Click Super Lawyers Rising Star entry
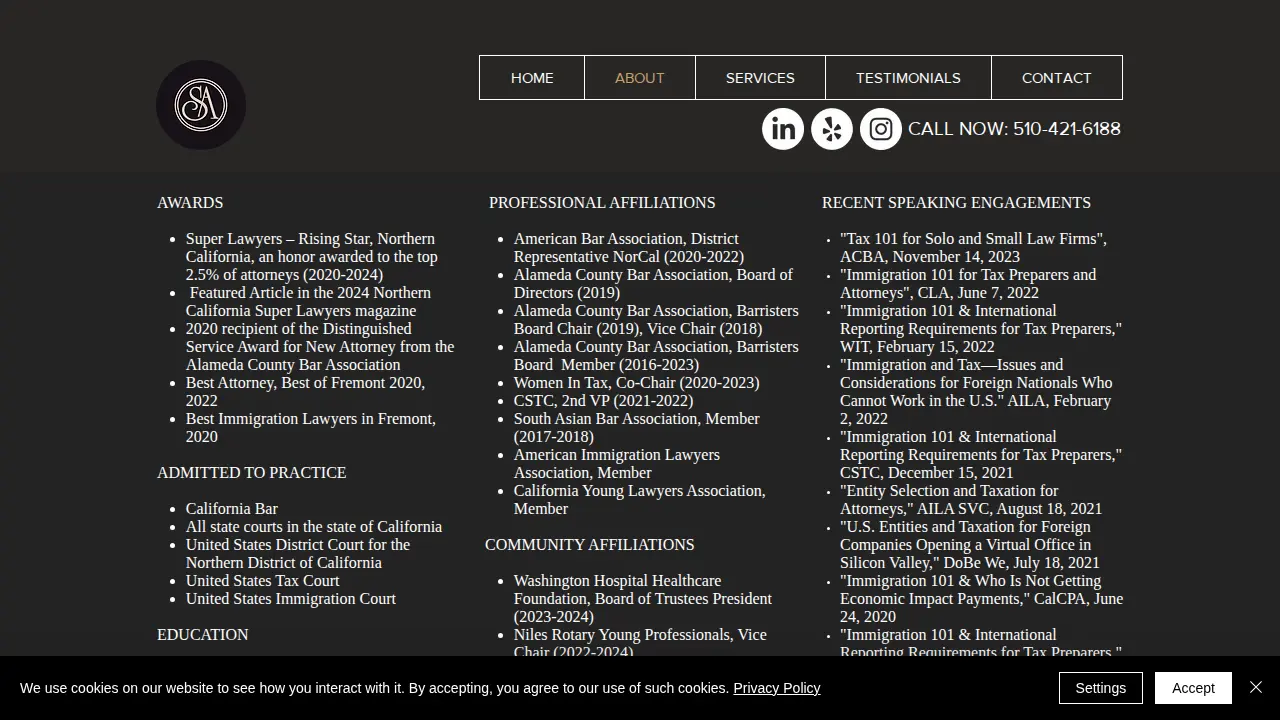This screenshot has height=720, width=1280. (x=312, y=257)
